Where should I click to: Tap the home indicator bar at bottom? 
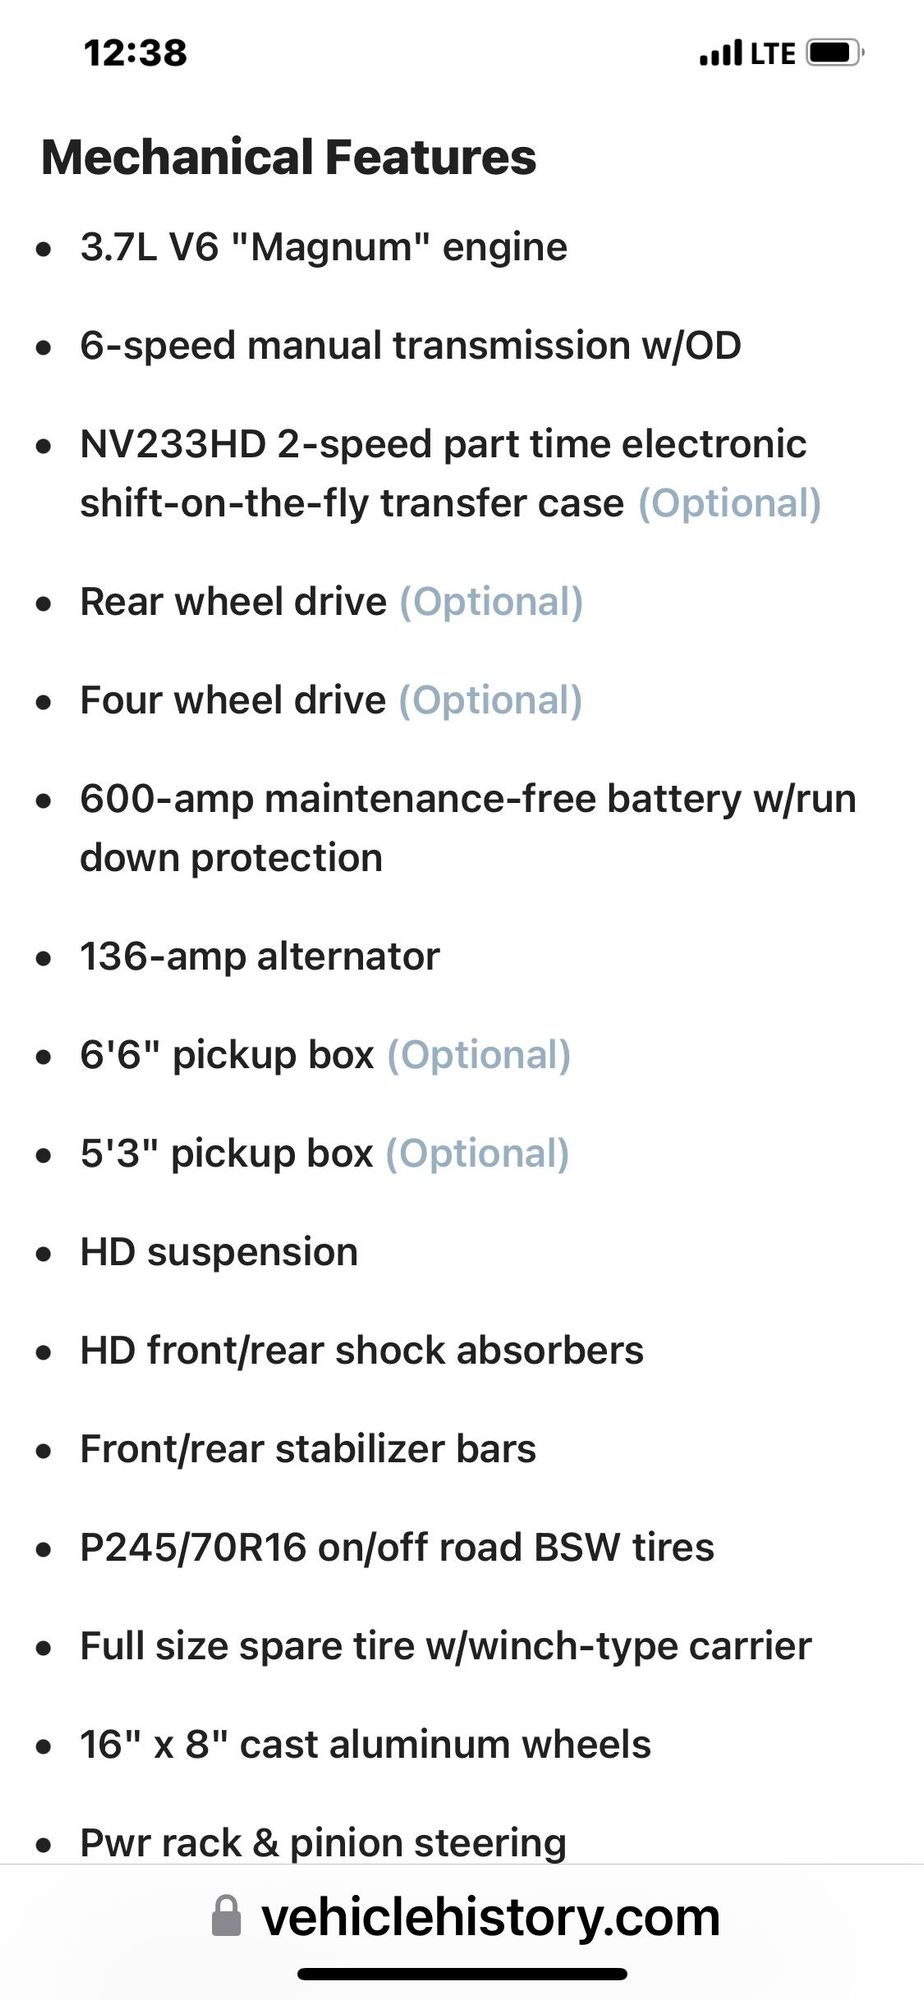(462, 1974)
